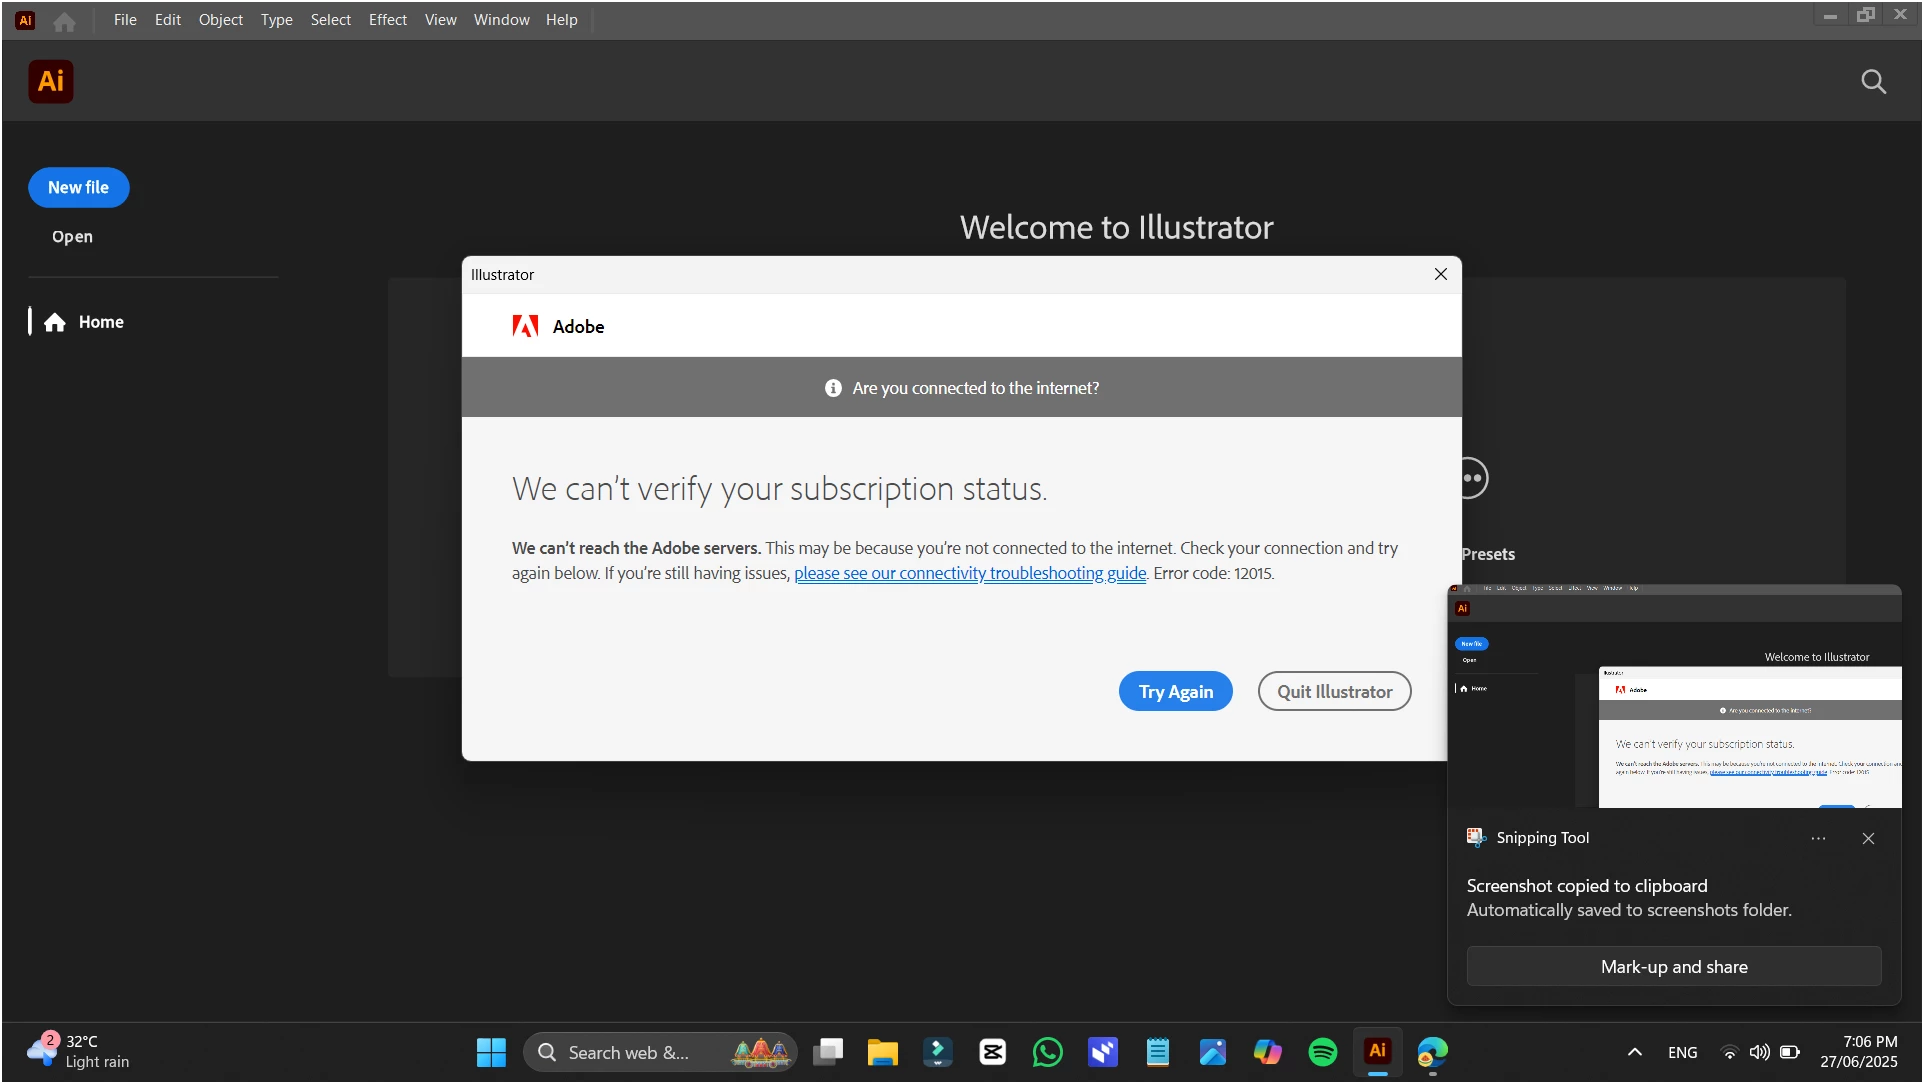Click the home icon in menu bar
The image size is (1924, 1084).
pyautogui.click(x=64, y=21)
